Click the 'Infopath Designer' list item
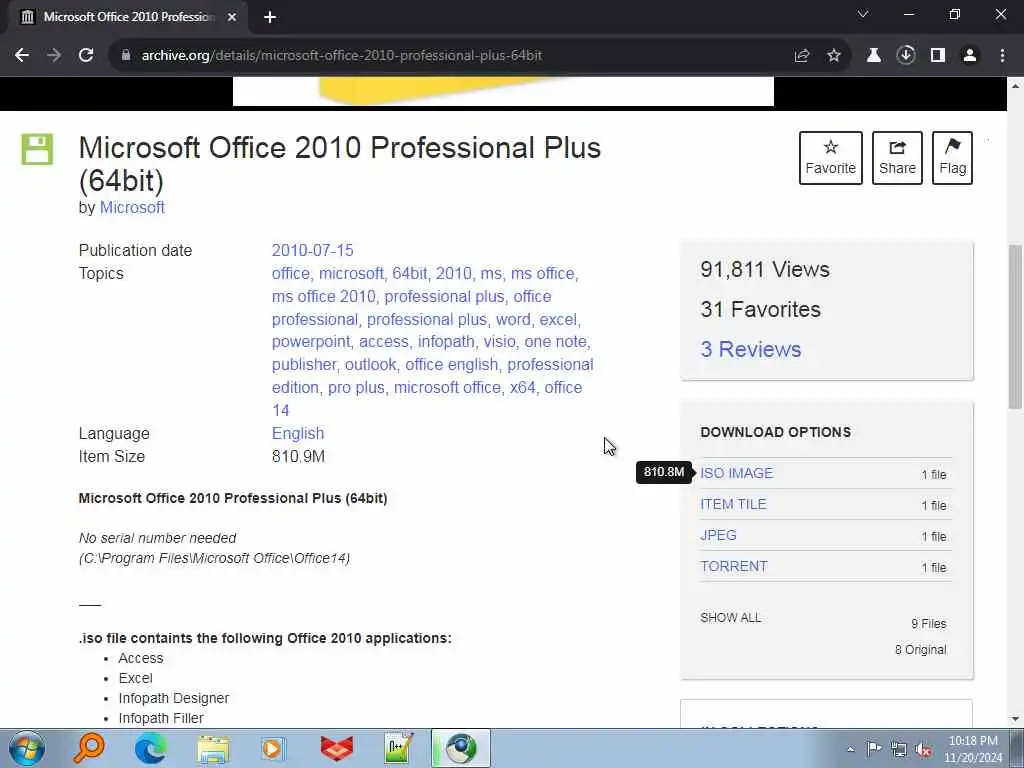 click(174, 698)
